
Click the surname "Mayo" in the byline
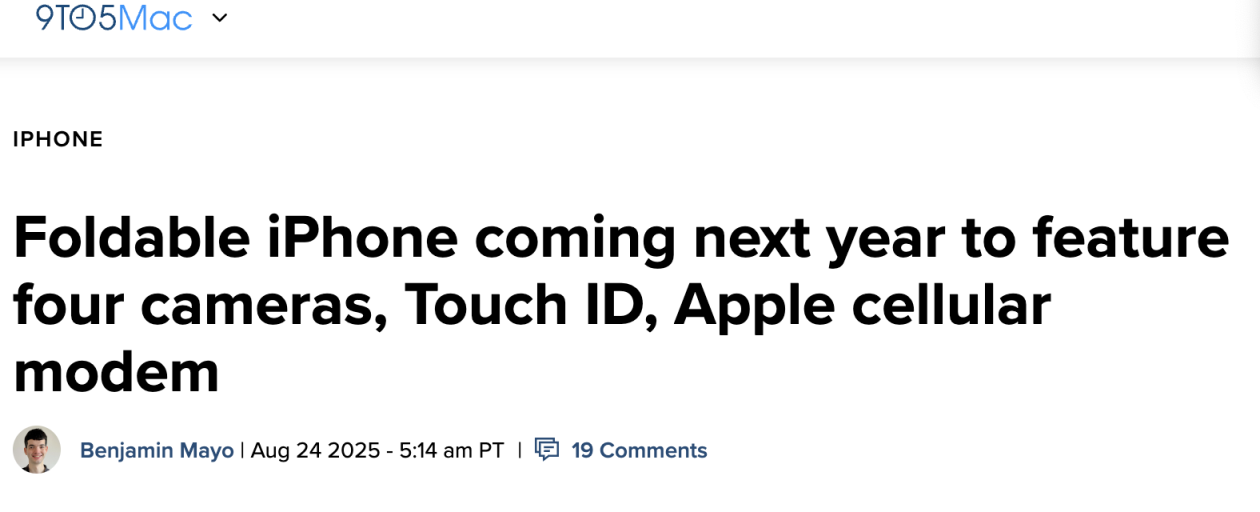[x=208, y=451]
